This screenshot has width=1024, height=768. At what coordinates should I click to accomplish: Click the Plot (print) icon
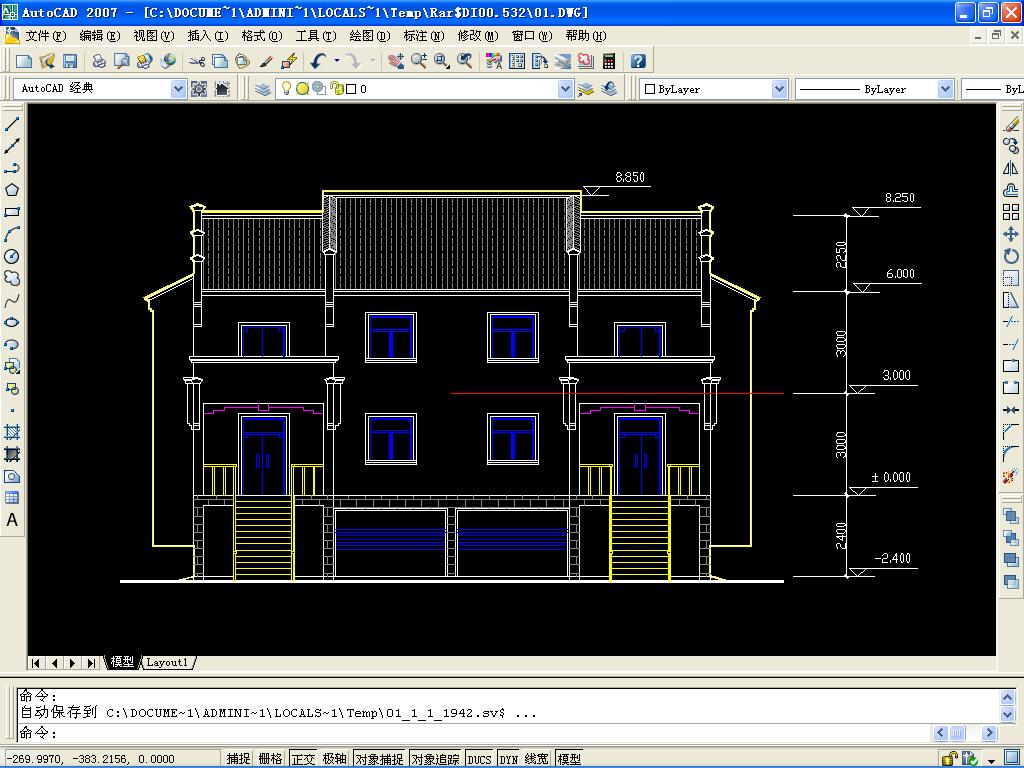click(x=99, y=61)
